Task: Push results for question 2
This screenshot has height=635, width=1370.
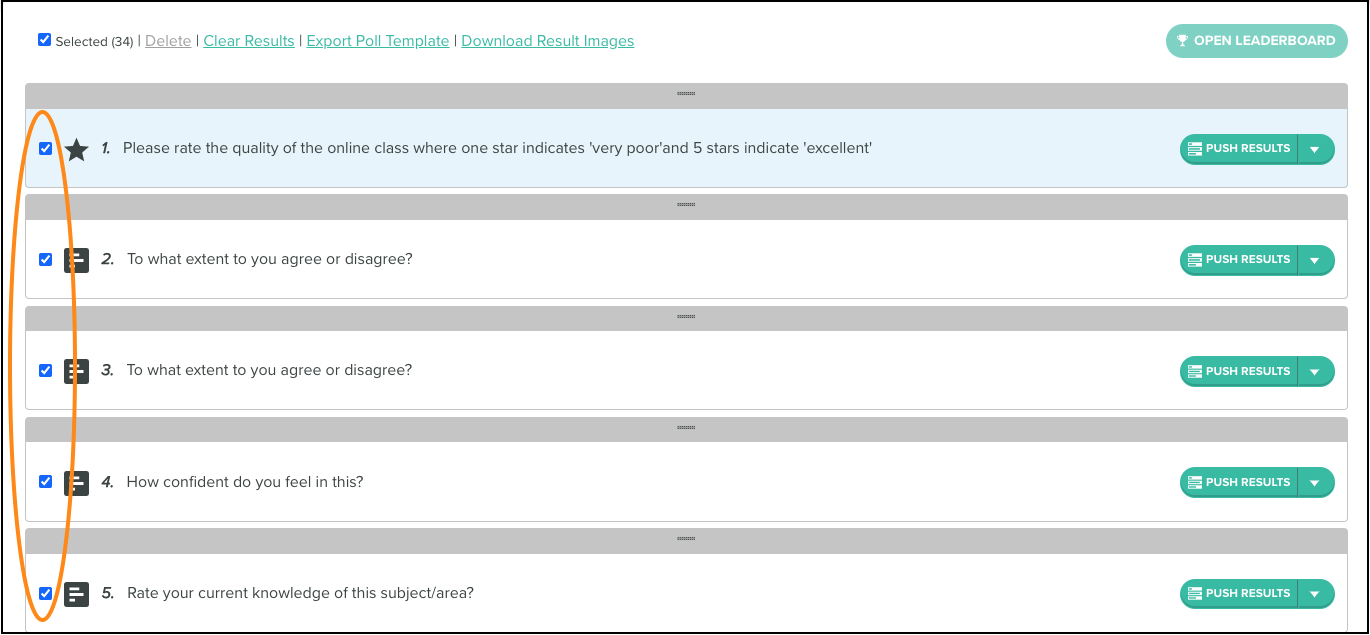Action: click(1239, 260)
